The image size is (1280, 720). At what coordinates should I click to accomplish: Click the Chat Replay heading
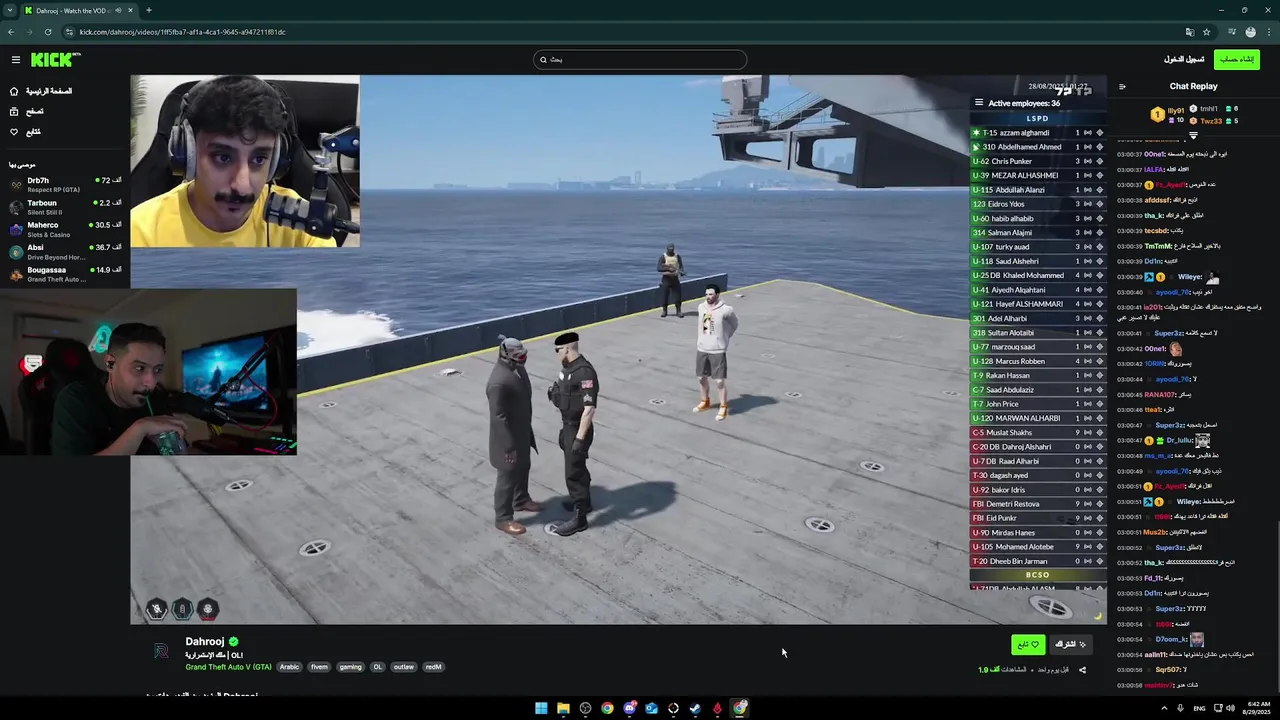point(1193,87)
